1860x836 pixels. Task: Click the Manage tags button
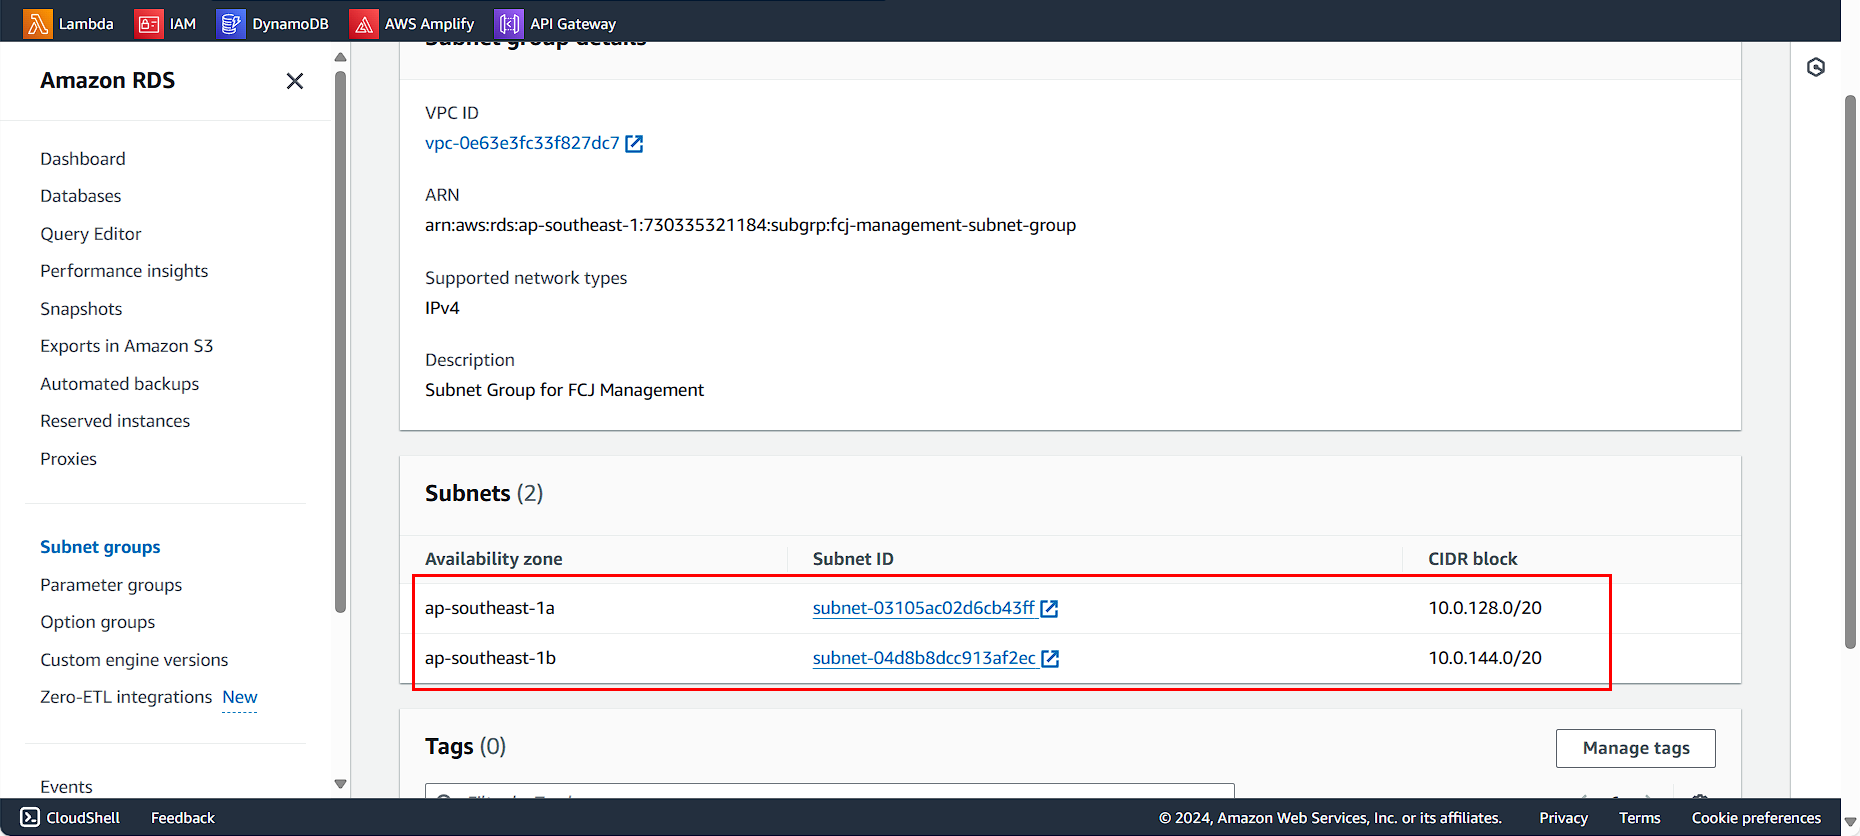click(x=1635, y=748)
